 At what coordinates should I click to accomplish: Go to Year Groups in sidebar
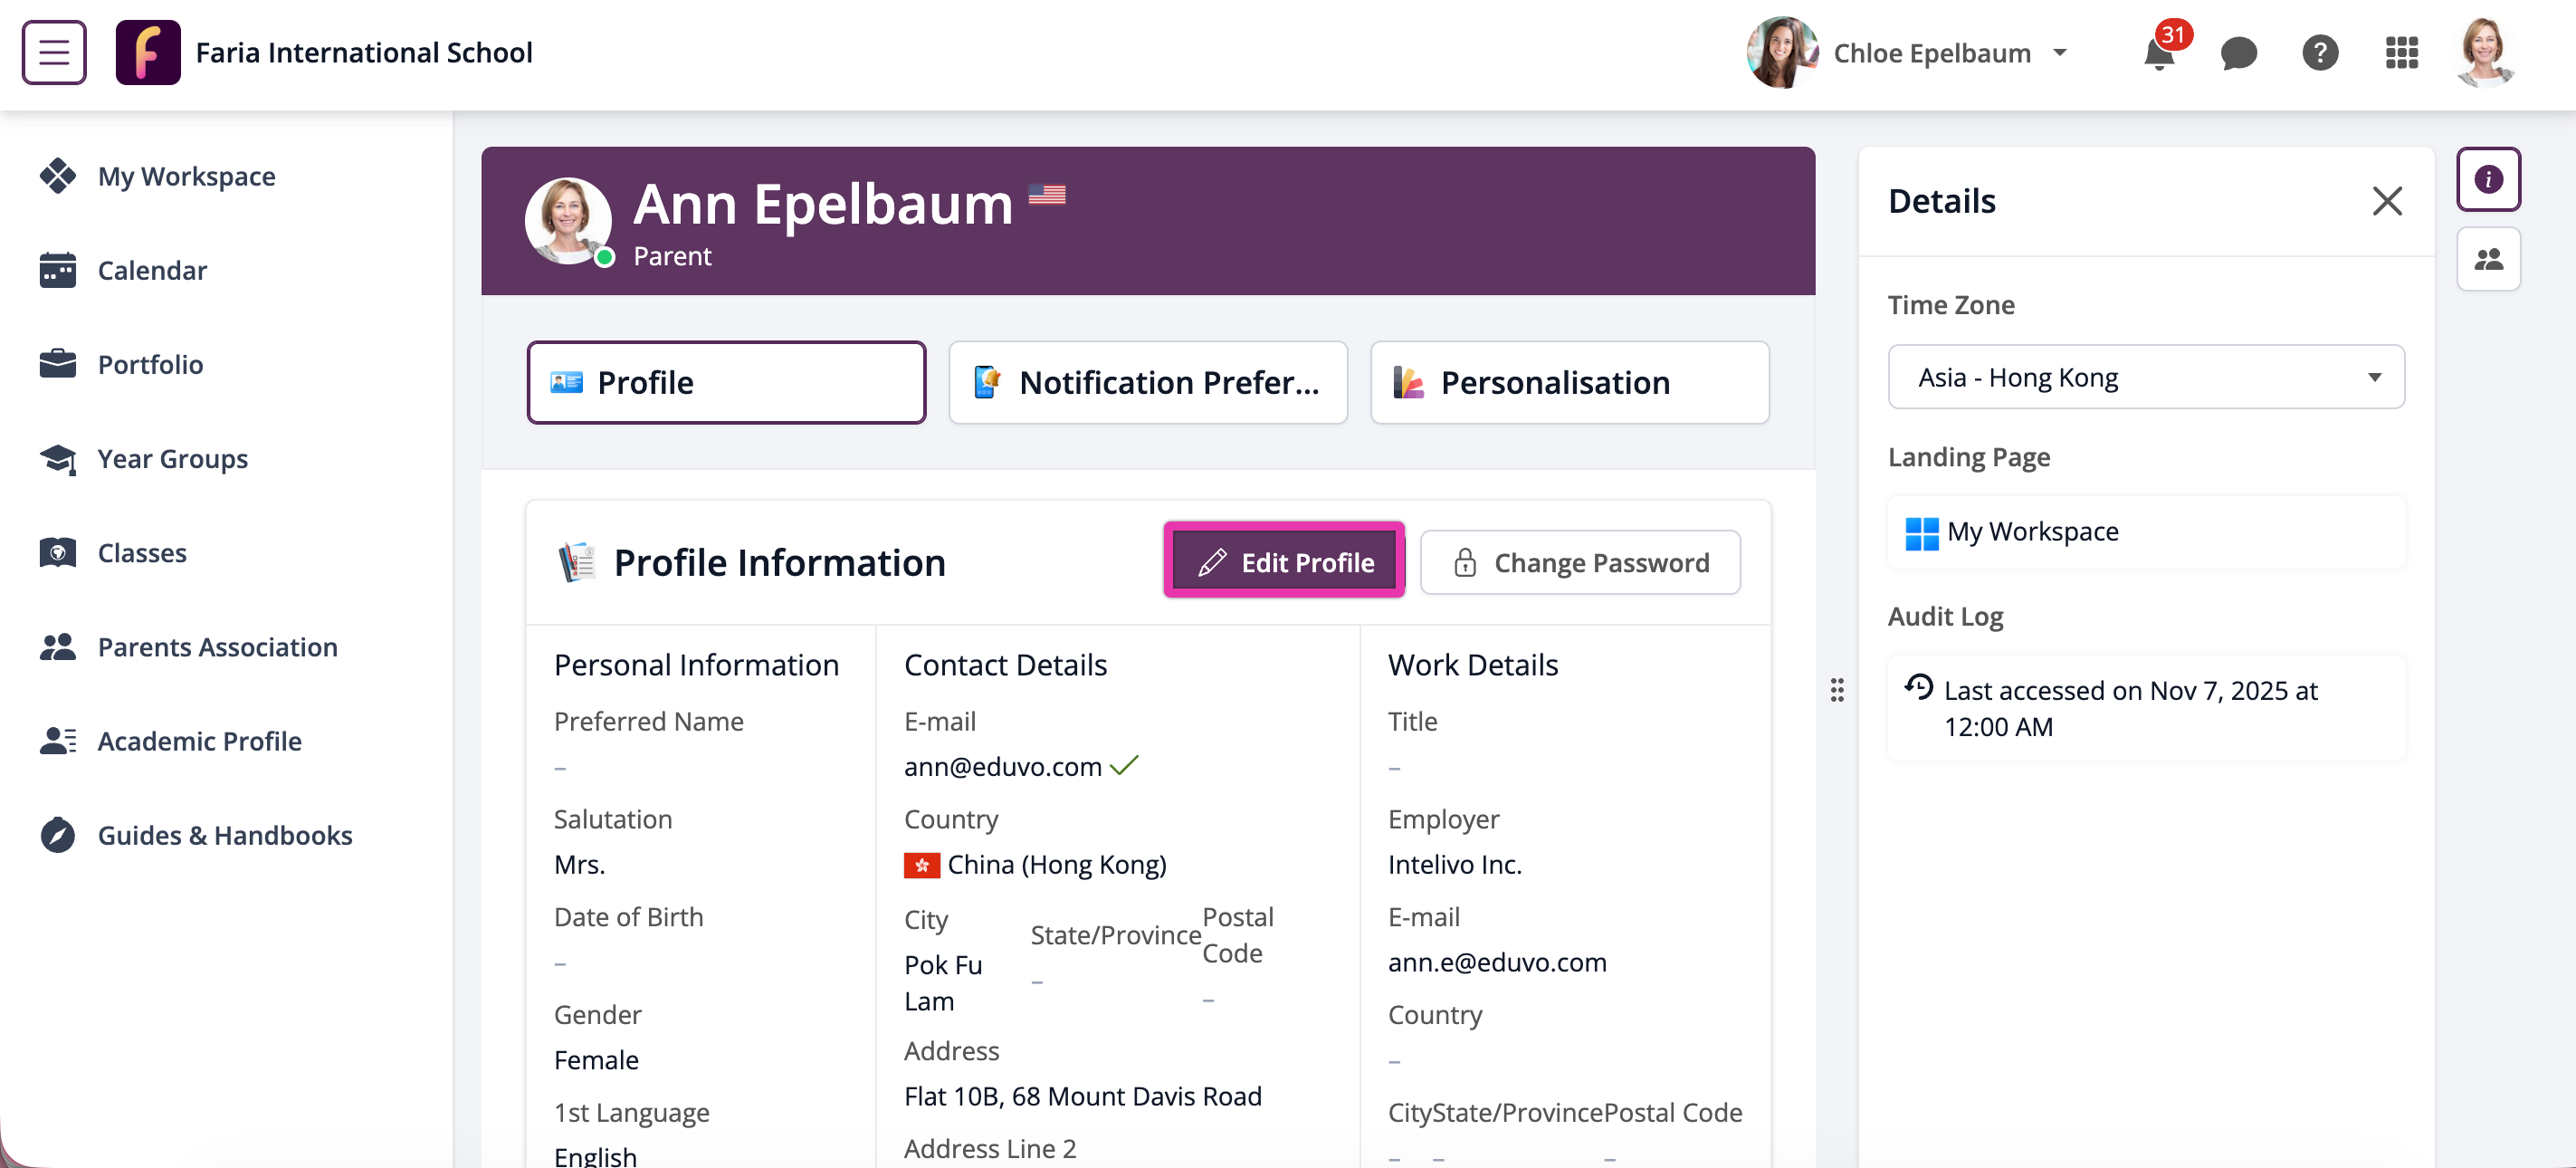tap(172, 459)
